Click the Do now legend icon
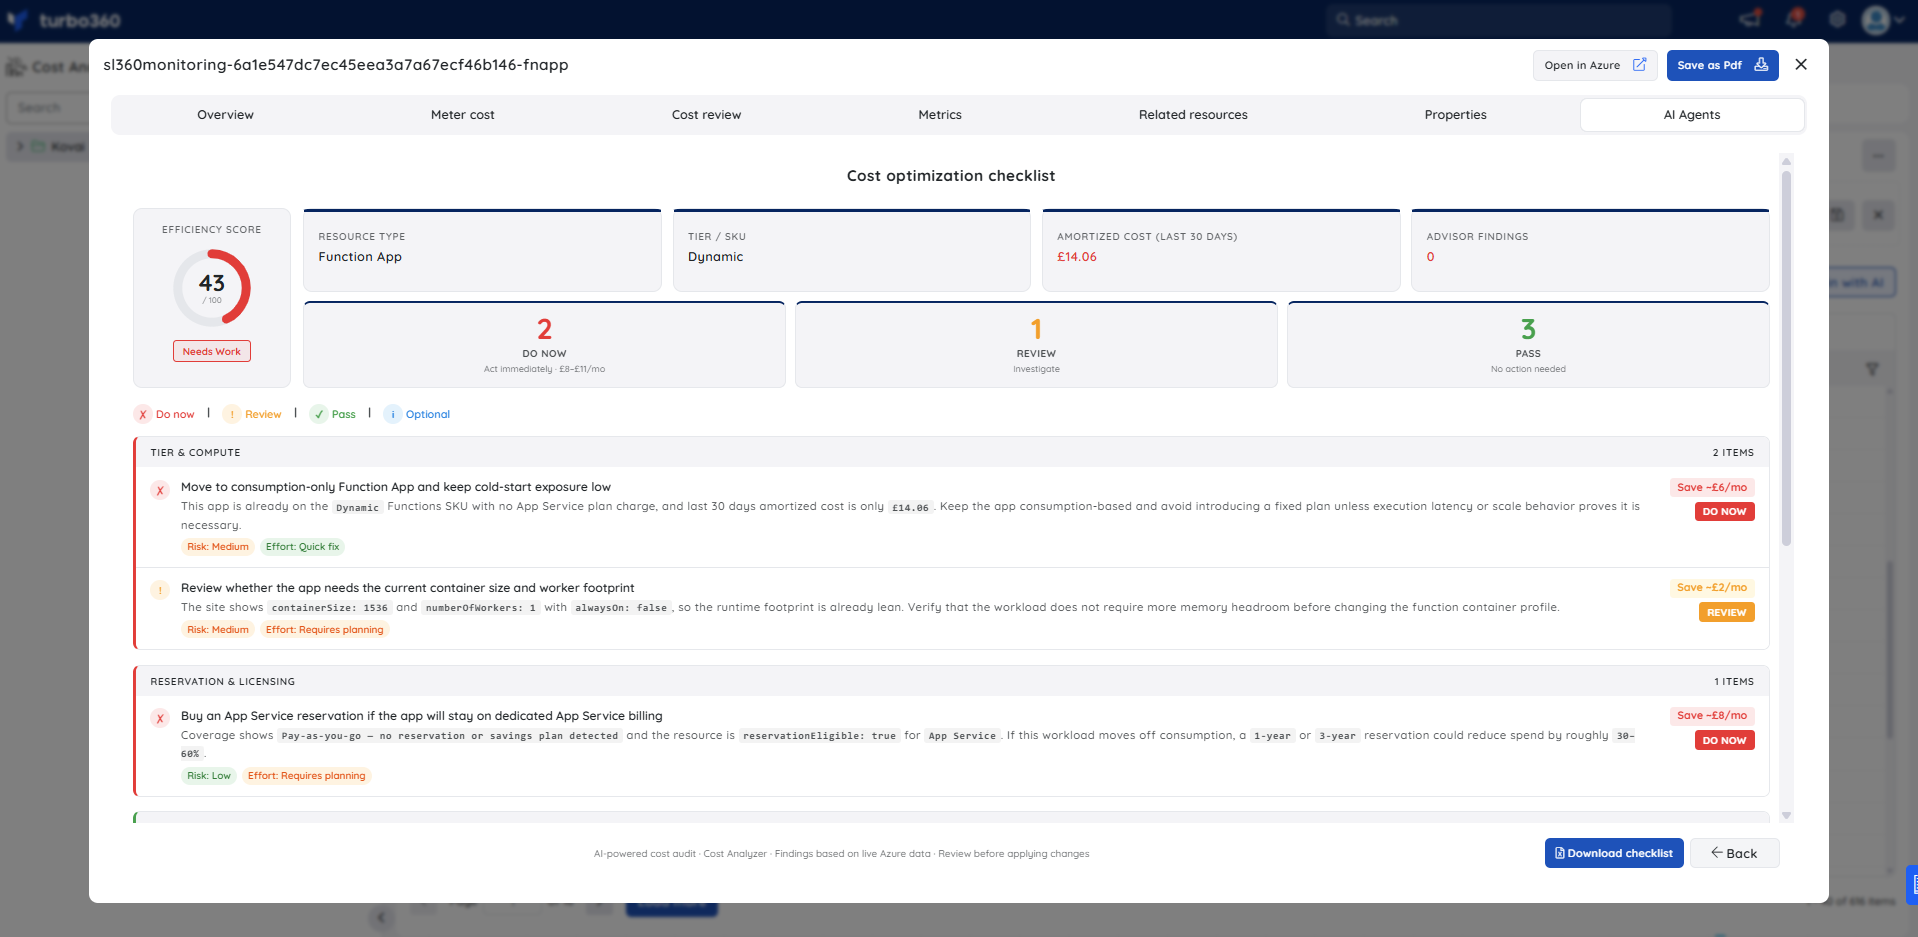 coord(143,414)
